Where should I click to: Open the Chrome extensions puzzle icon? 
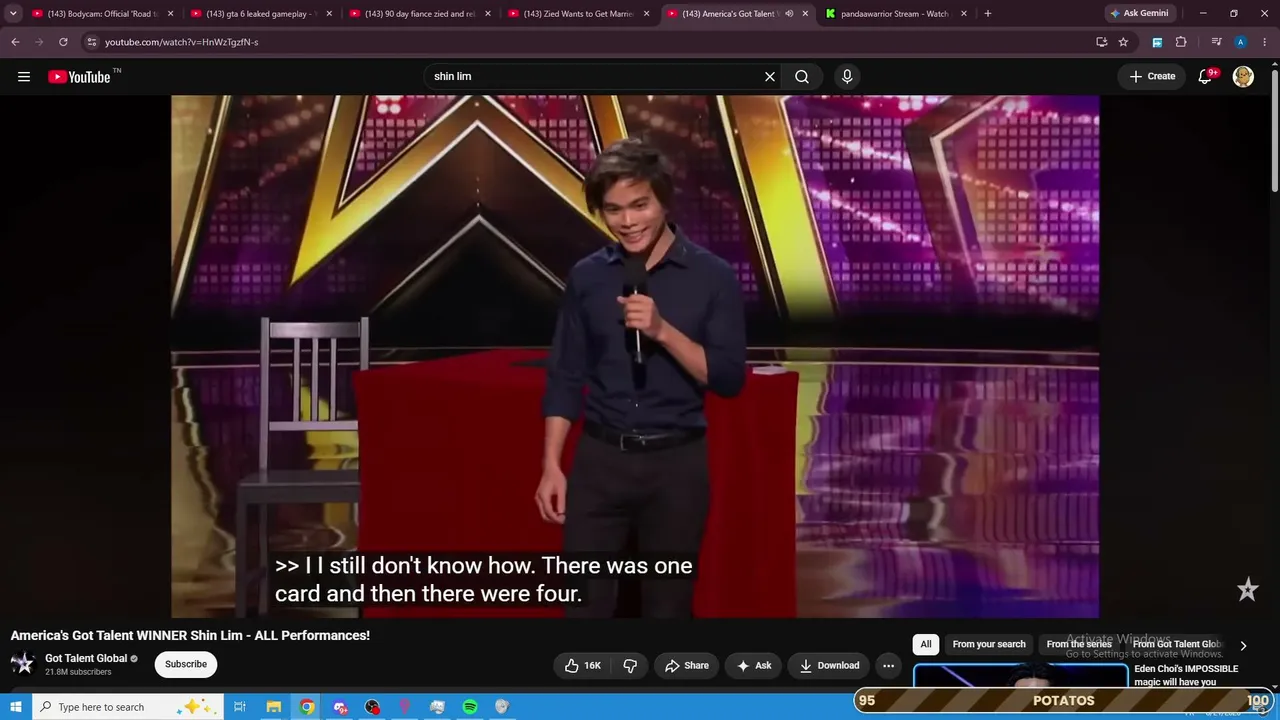tap(1181, 42)
